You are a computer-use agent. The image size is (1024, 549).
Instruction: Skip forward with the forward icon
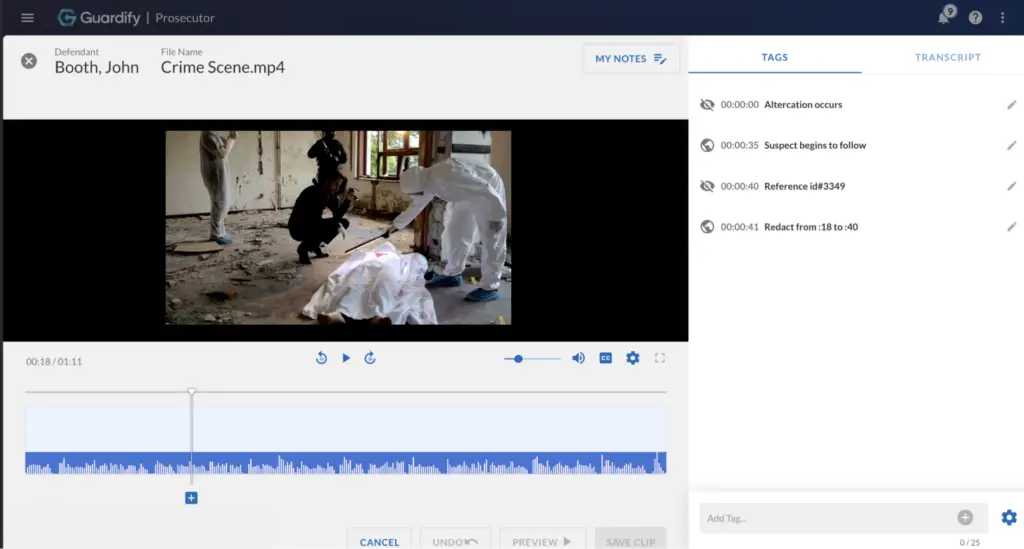(370, 358)
